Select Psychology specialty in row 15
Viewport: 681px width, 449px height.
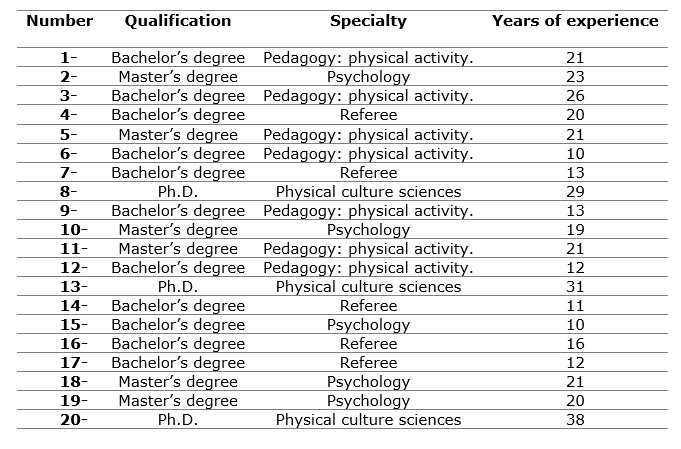click(368, 325)
